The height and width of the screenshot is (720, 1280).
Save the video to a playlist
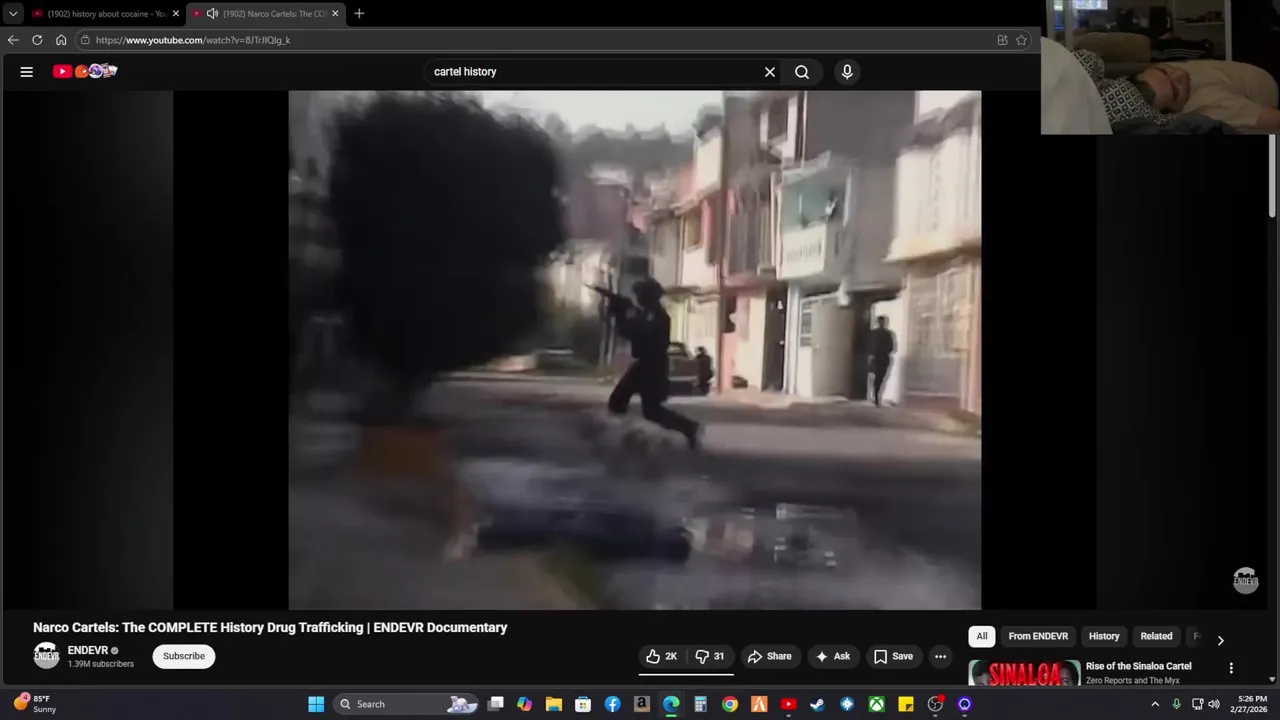[893, 656]
